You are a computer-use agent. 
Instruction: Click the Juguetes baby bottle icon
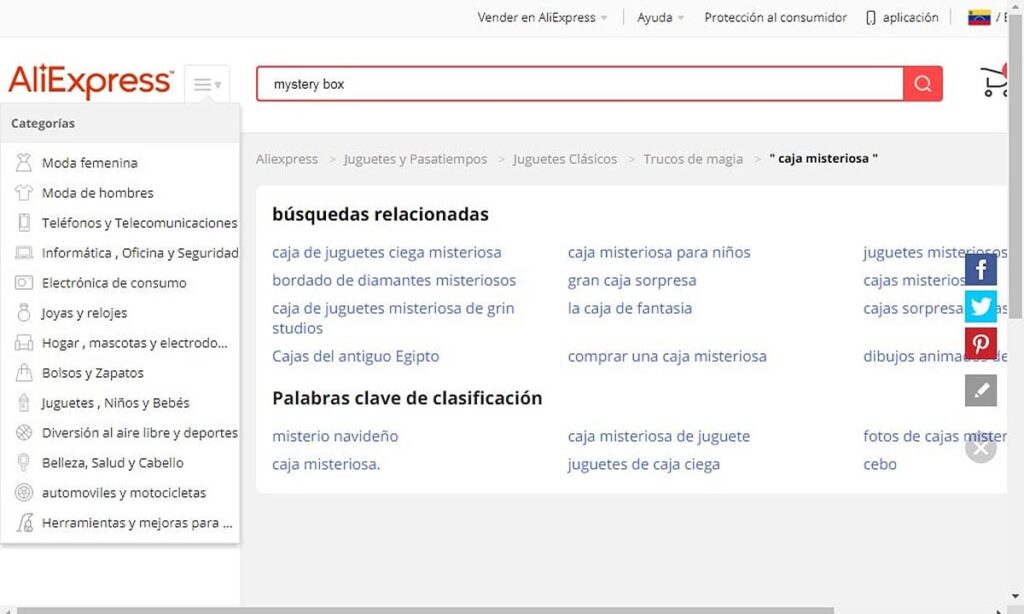coord(24,403)
